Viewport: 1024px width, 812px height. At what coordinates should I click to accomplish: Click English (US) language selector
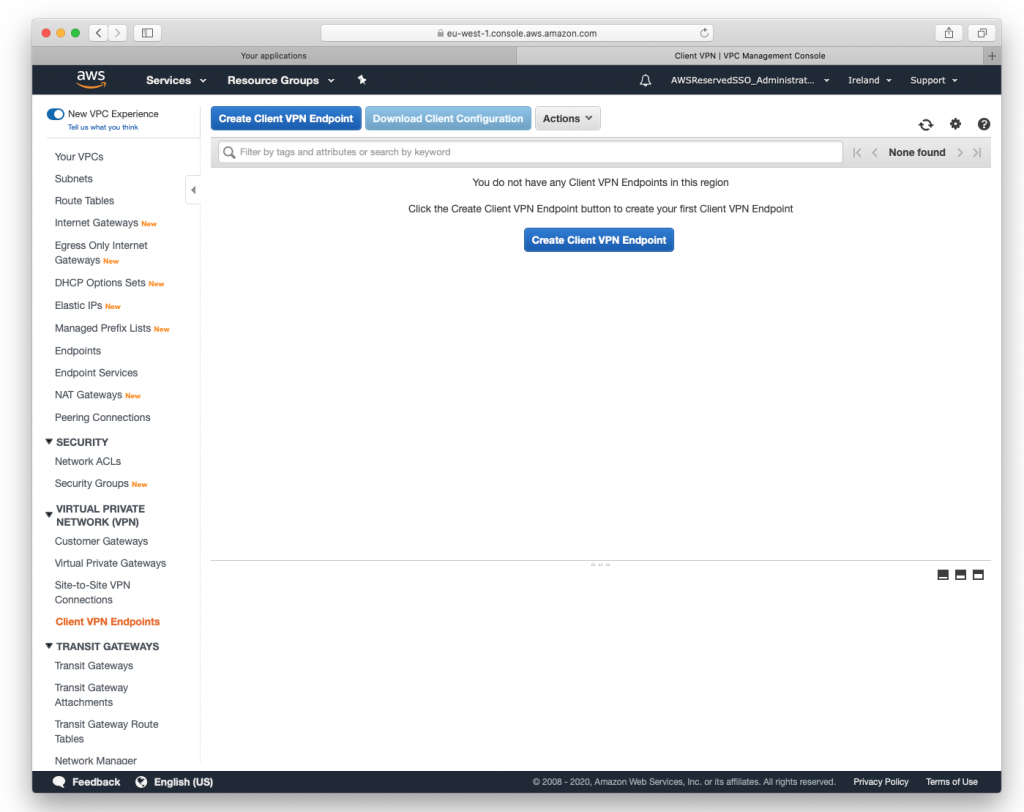[x=184, y=782]
